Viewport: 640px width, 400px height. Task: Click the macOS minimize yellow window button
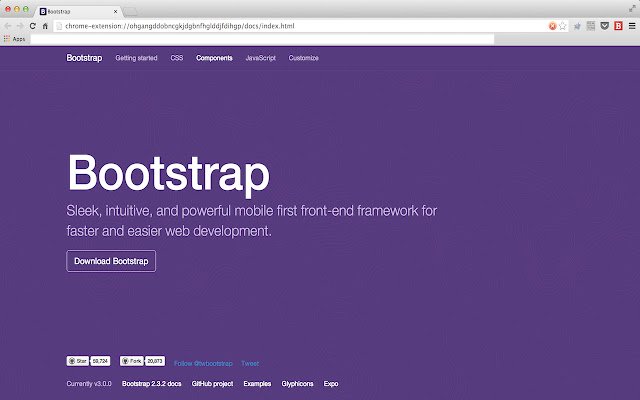click(x=17, y=9)
